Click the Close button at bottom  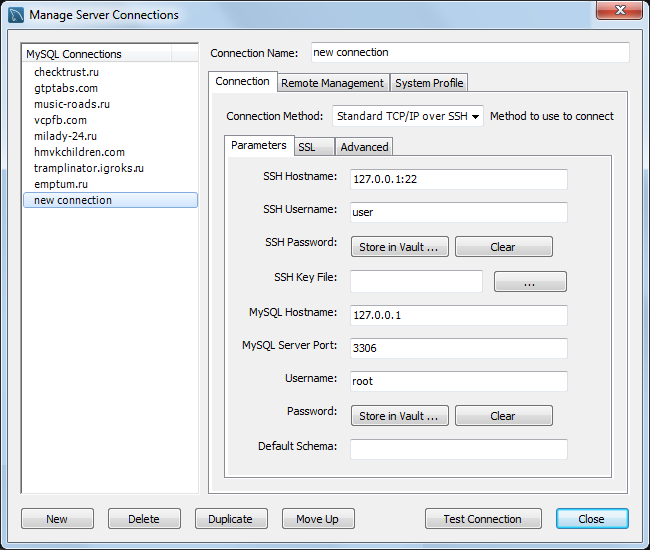[x=592, y=519]
